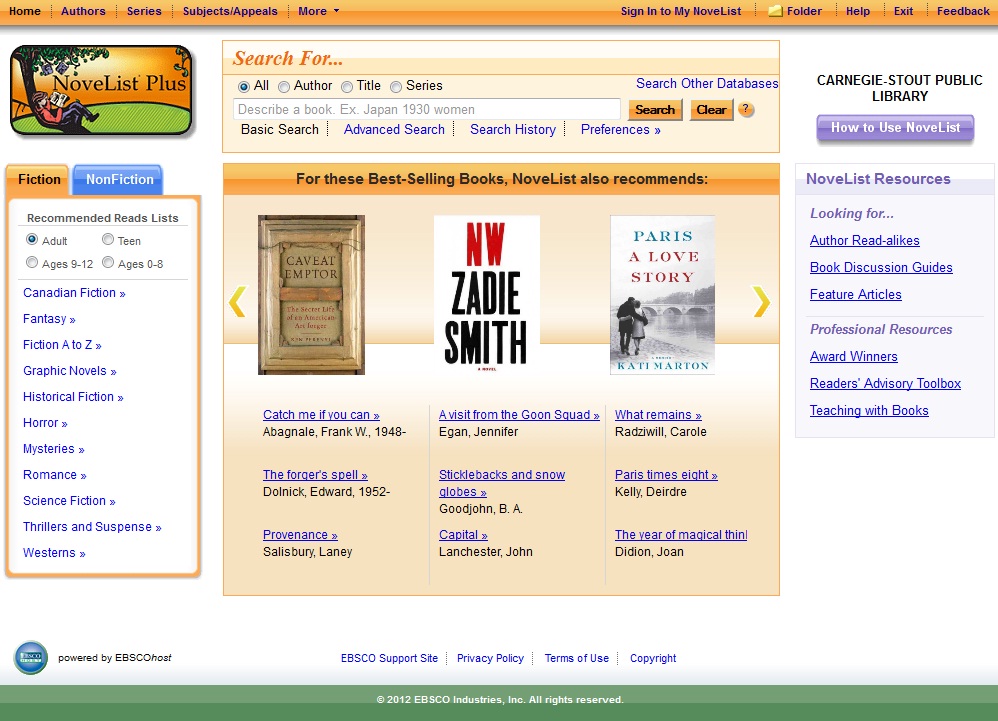Open Terms of Use footer link
998x721 pixels.
(577, 659)
